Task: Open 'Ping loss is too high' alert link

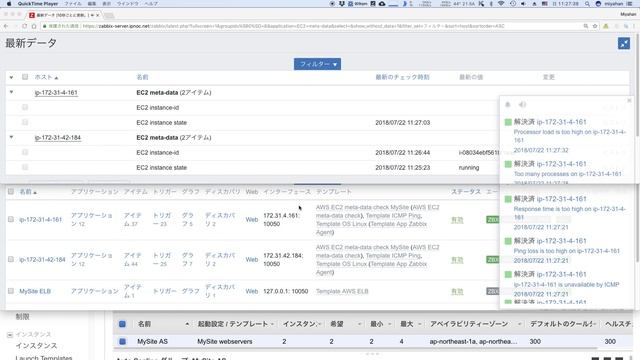Action: click(567, 251)
